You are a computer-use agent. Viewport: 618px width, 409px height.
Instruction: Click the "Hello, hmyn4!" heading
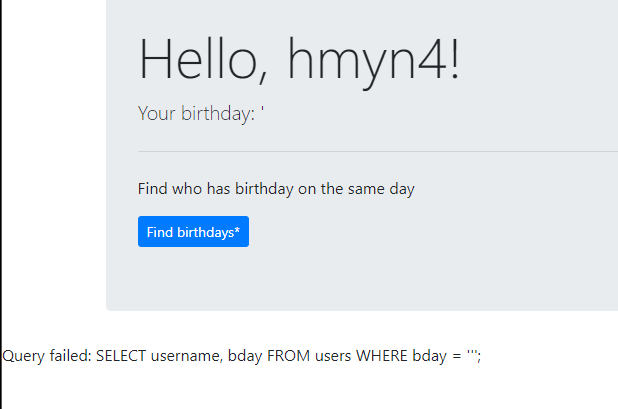click(299, 59)
